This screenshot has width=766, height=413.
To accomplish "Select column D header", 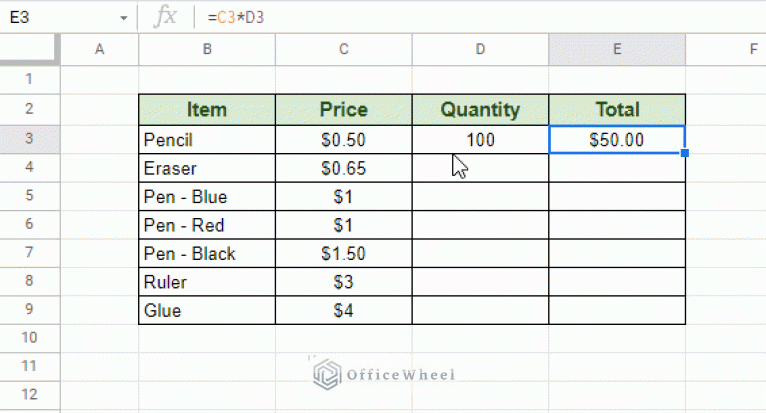I will (481, 49).
